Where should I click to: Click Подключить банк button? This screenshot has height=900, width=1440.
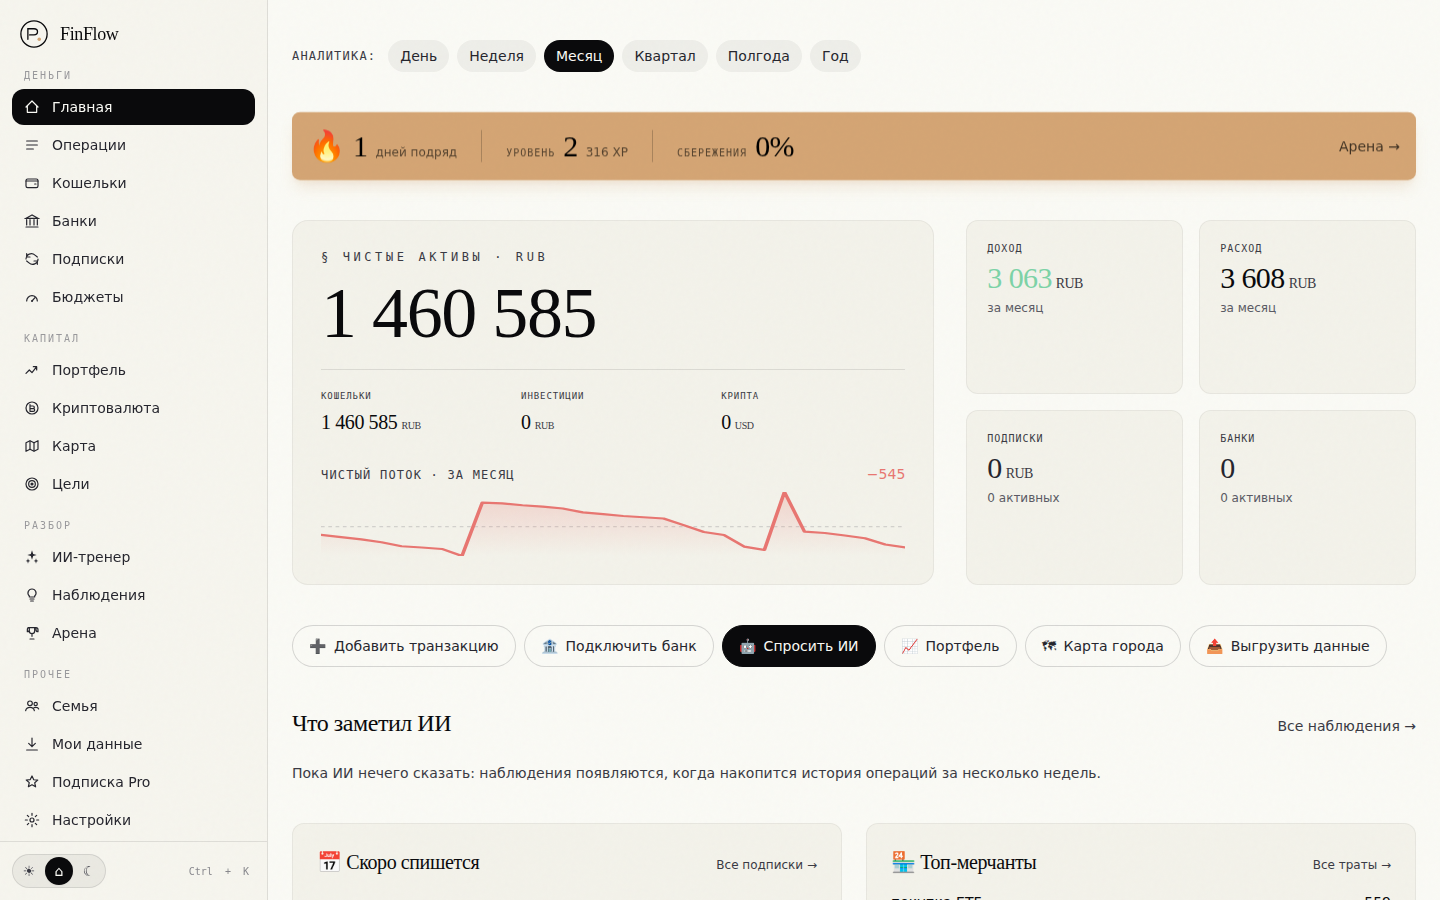click(x=619, y=646)
